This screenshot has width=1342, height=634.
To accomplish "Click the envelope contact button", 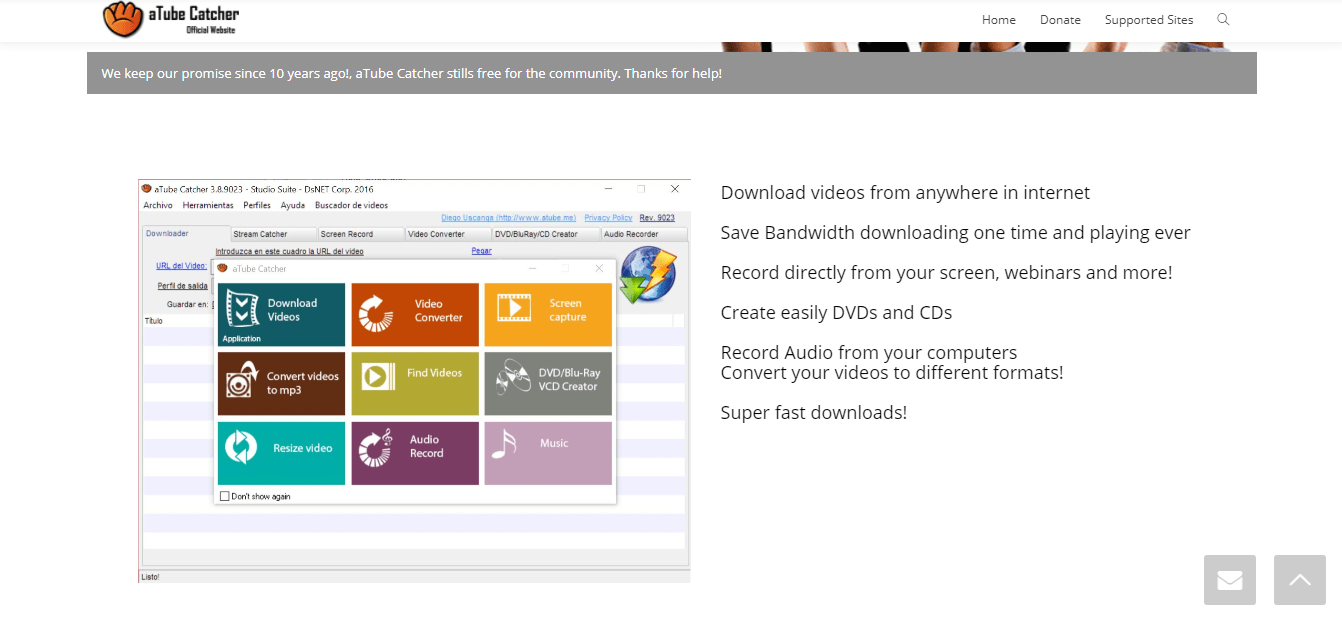I will click(x=1230, y=580).
